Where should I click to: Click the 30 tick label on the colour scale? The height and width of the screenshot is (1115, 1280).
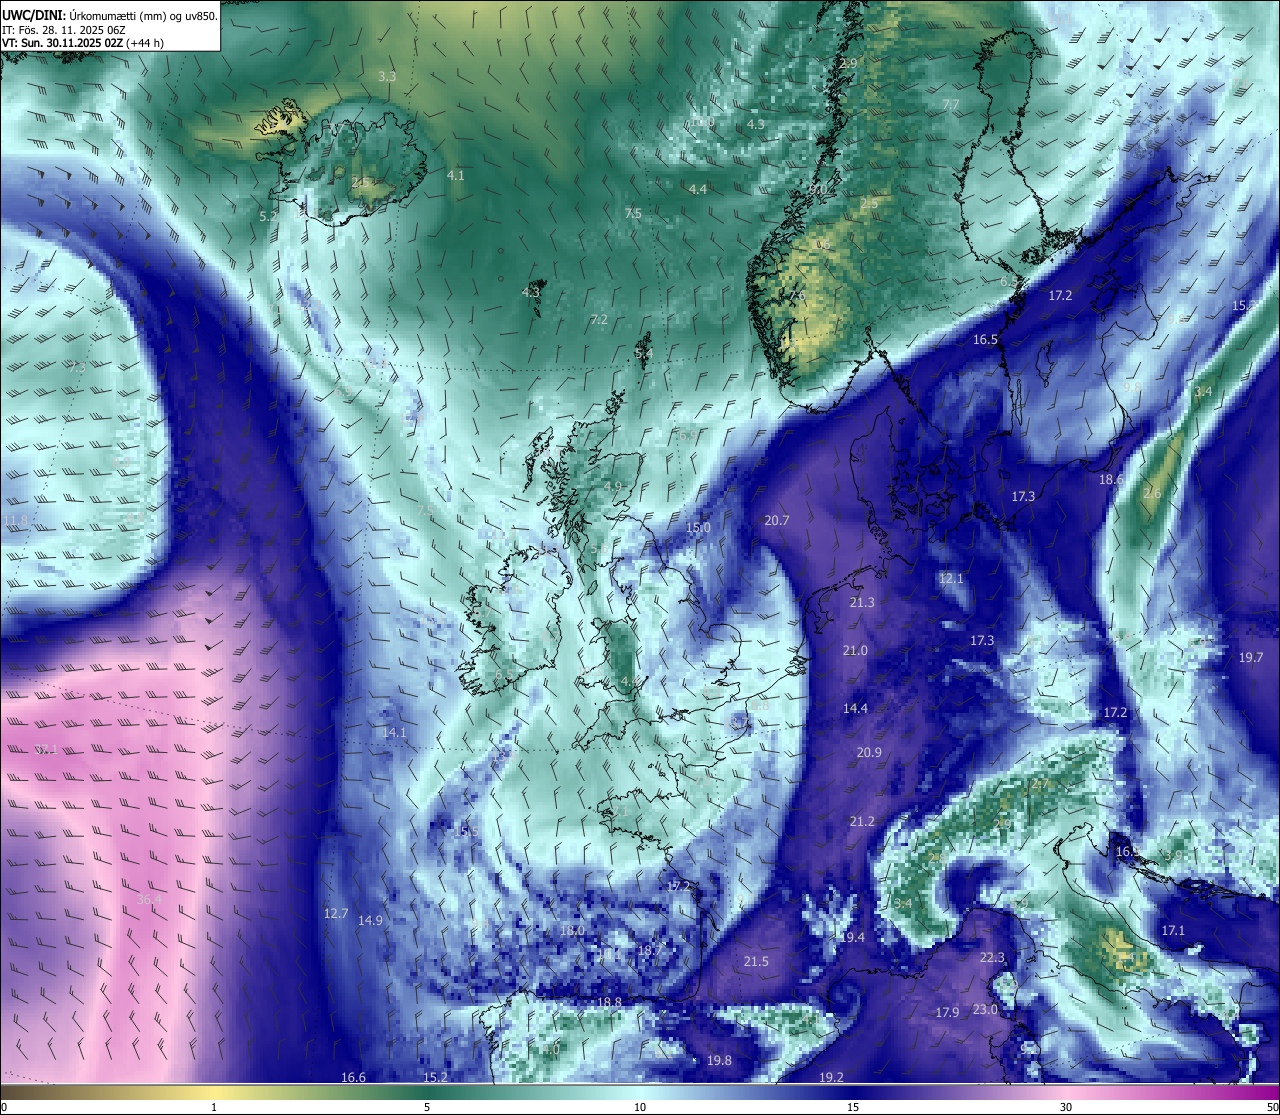[1066, 1107]
